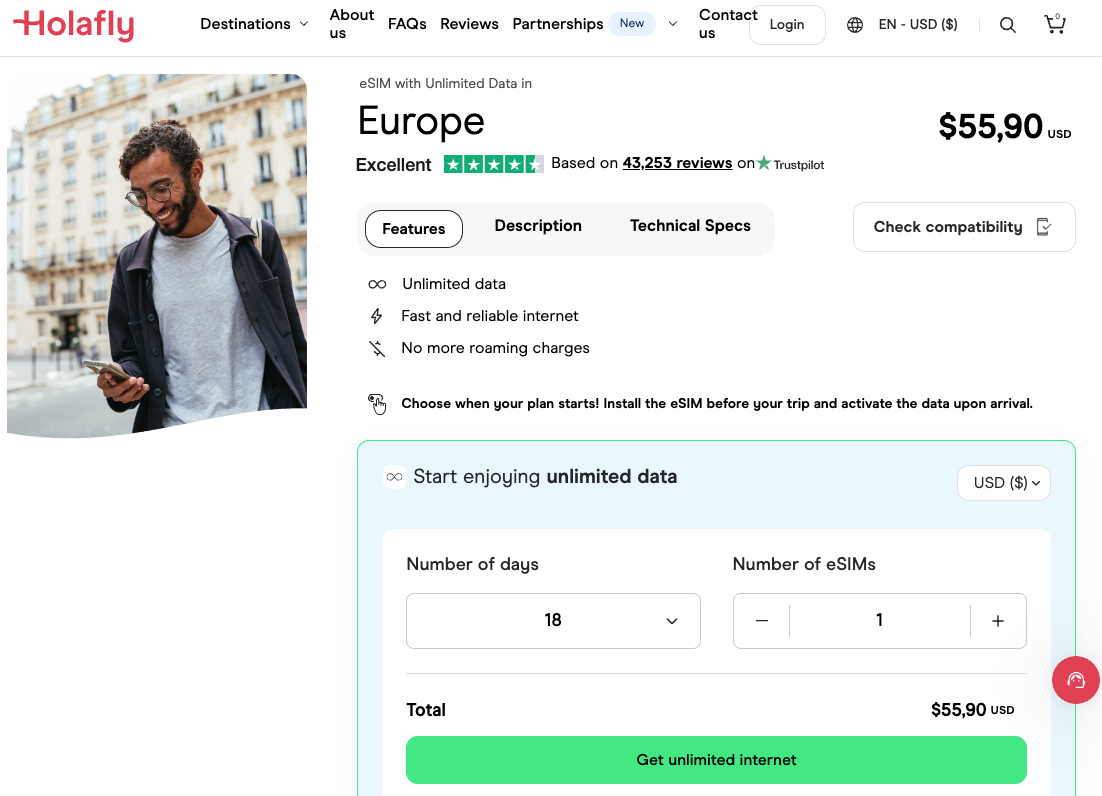The width and height of the screenshot is (1102, 796).
Task: Click the Login button
Action: point(787,25)
